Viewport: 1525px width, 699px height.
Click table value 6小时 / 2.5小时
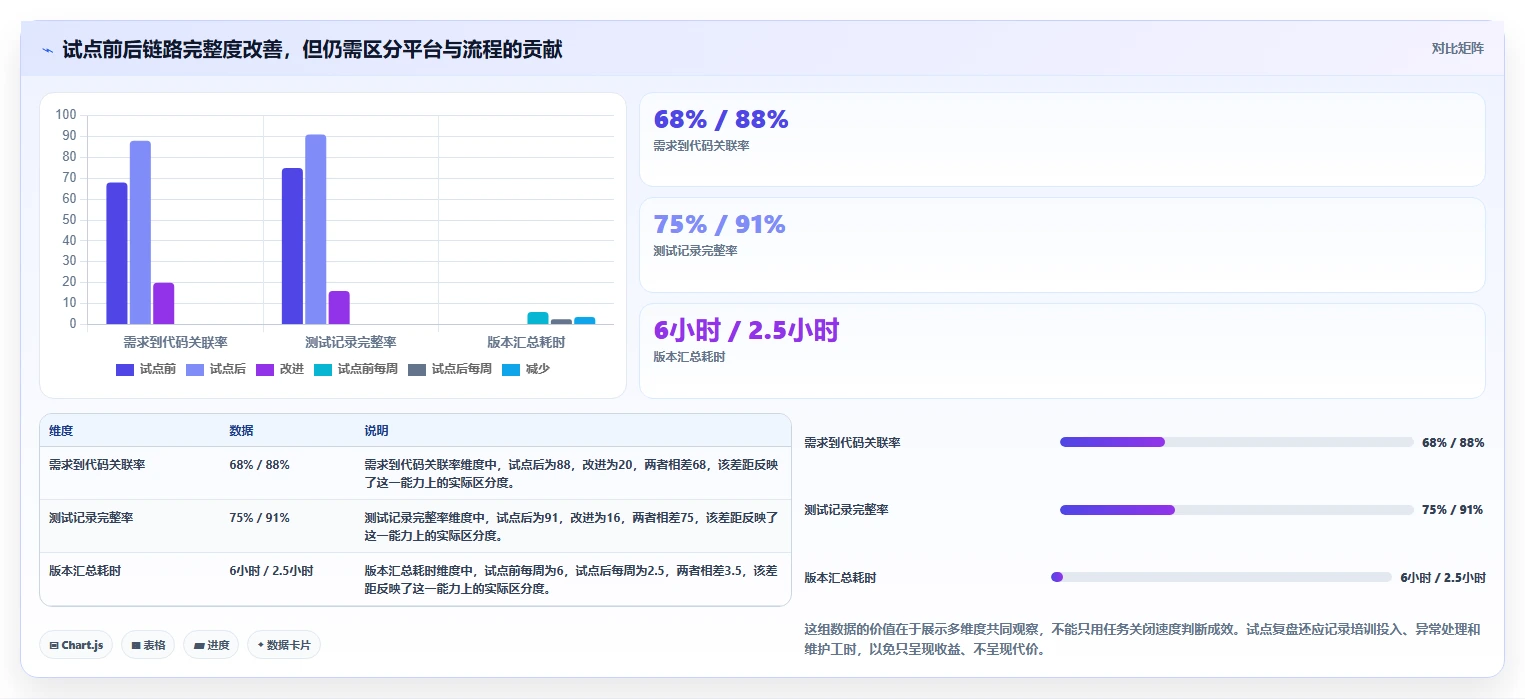[x=271, y=571]
